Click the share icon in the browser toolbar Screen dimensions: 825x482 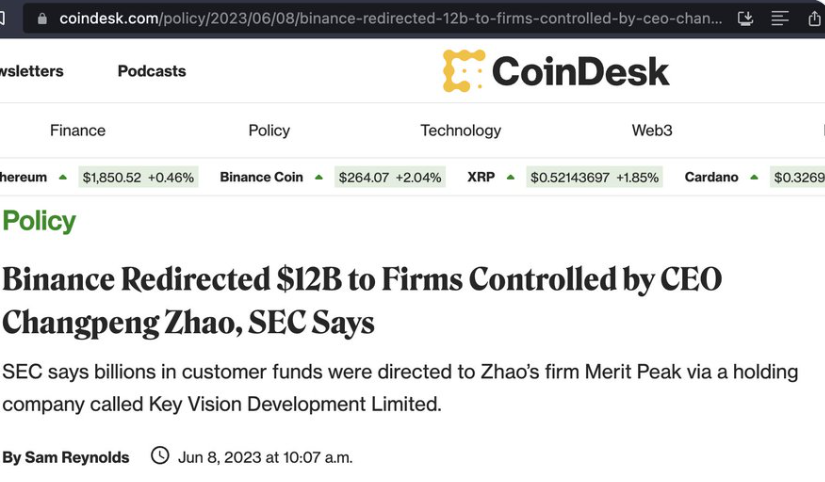tap(814, 19)
